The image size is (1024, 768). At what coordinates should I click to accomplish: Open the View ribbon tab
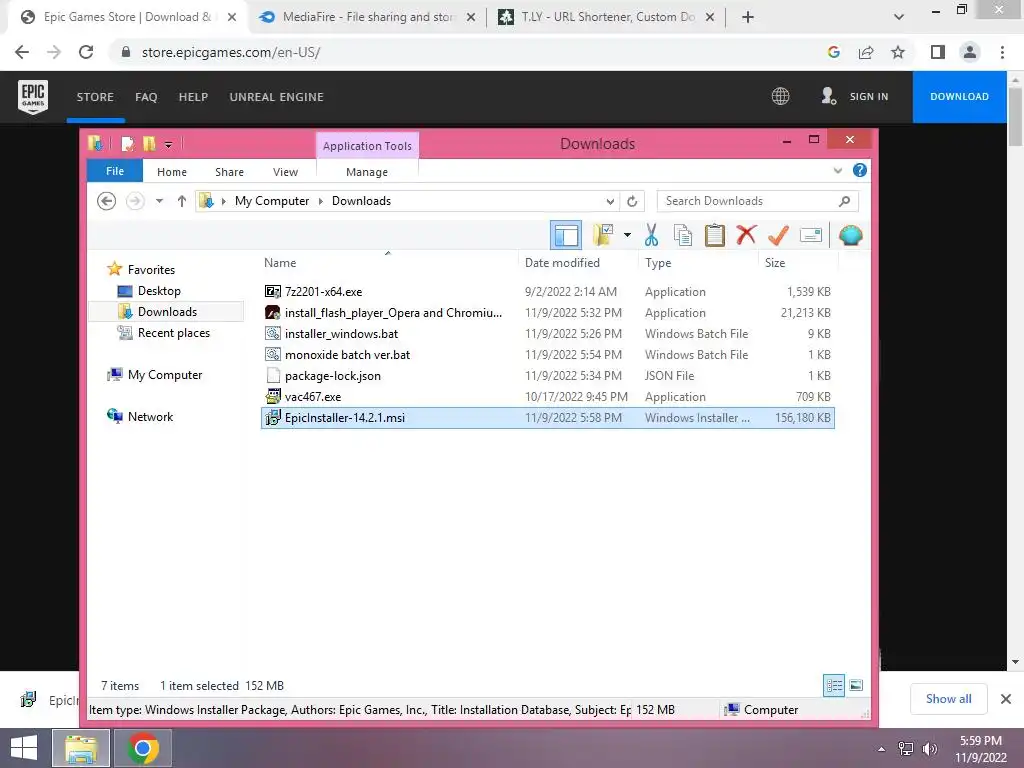(285, 172)
